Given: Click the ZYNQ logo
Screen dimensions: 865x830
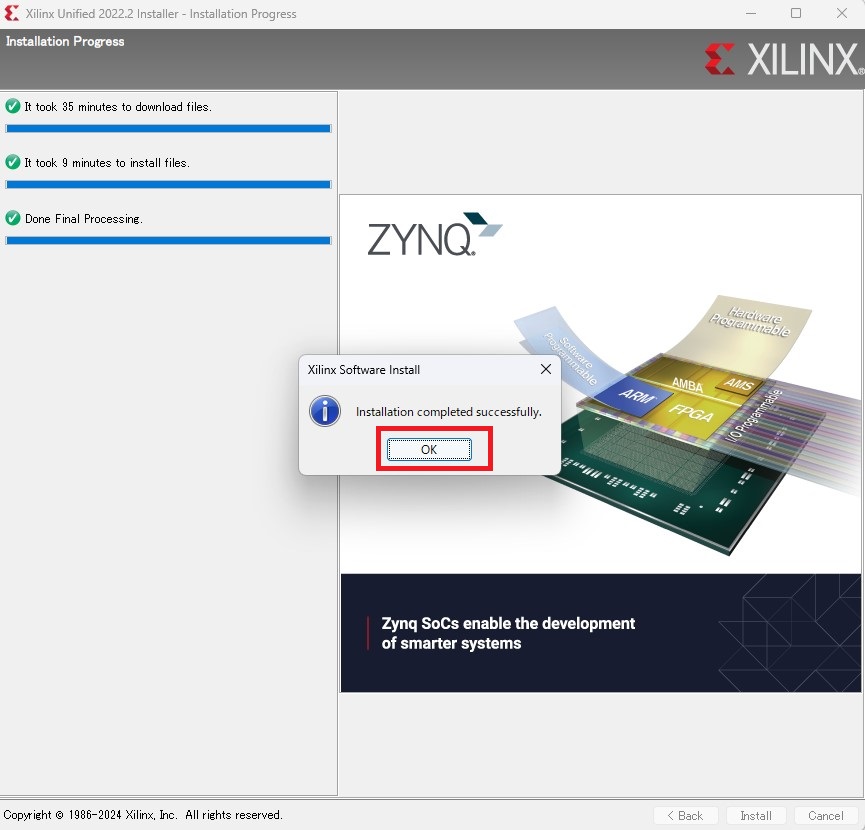Looking at the screenshot, I should 435,234.
